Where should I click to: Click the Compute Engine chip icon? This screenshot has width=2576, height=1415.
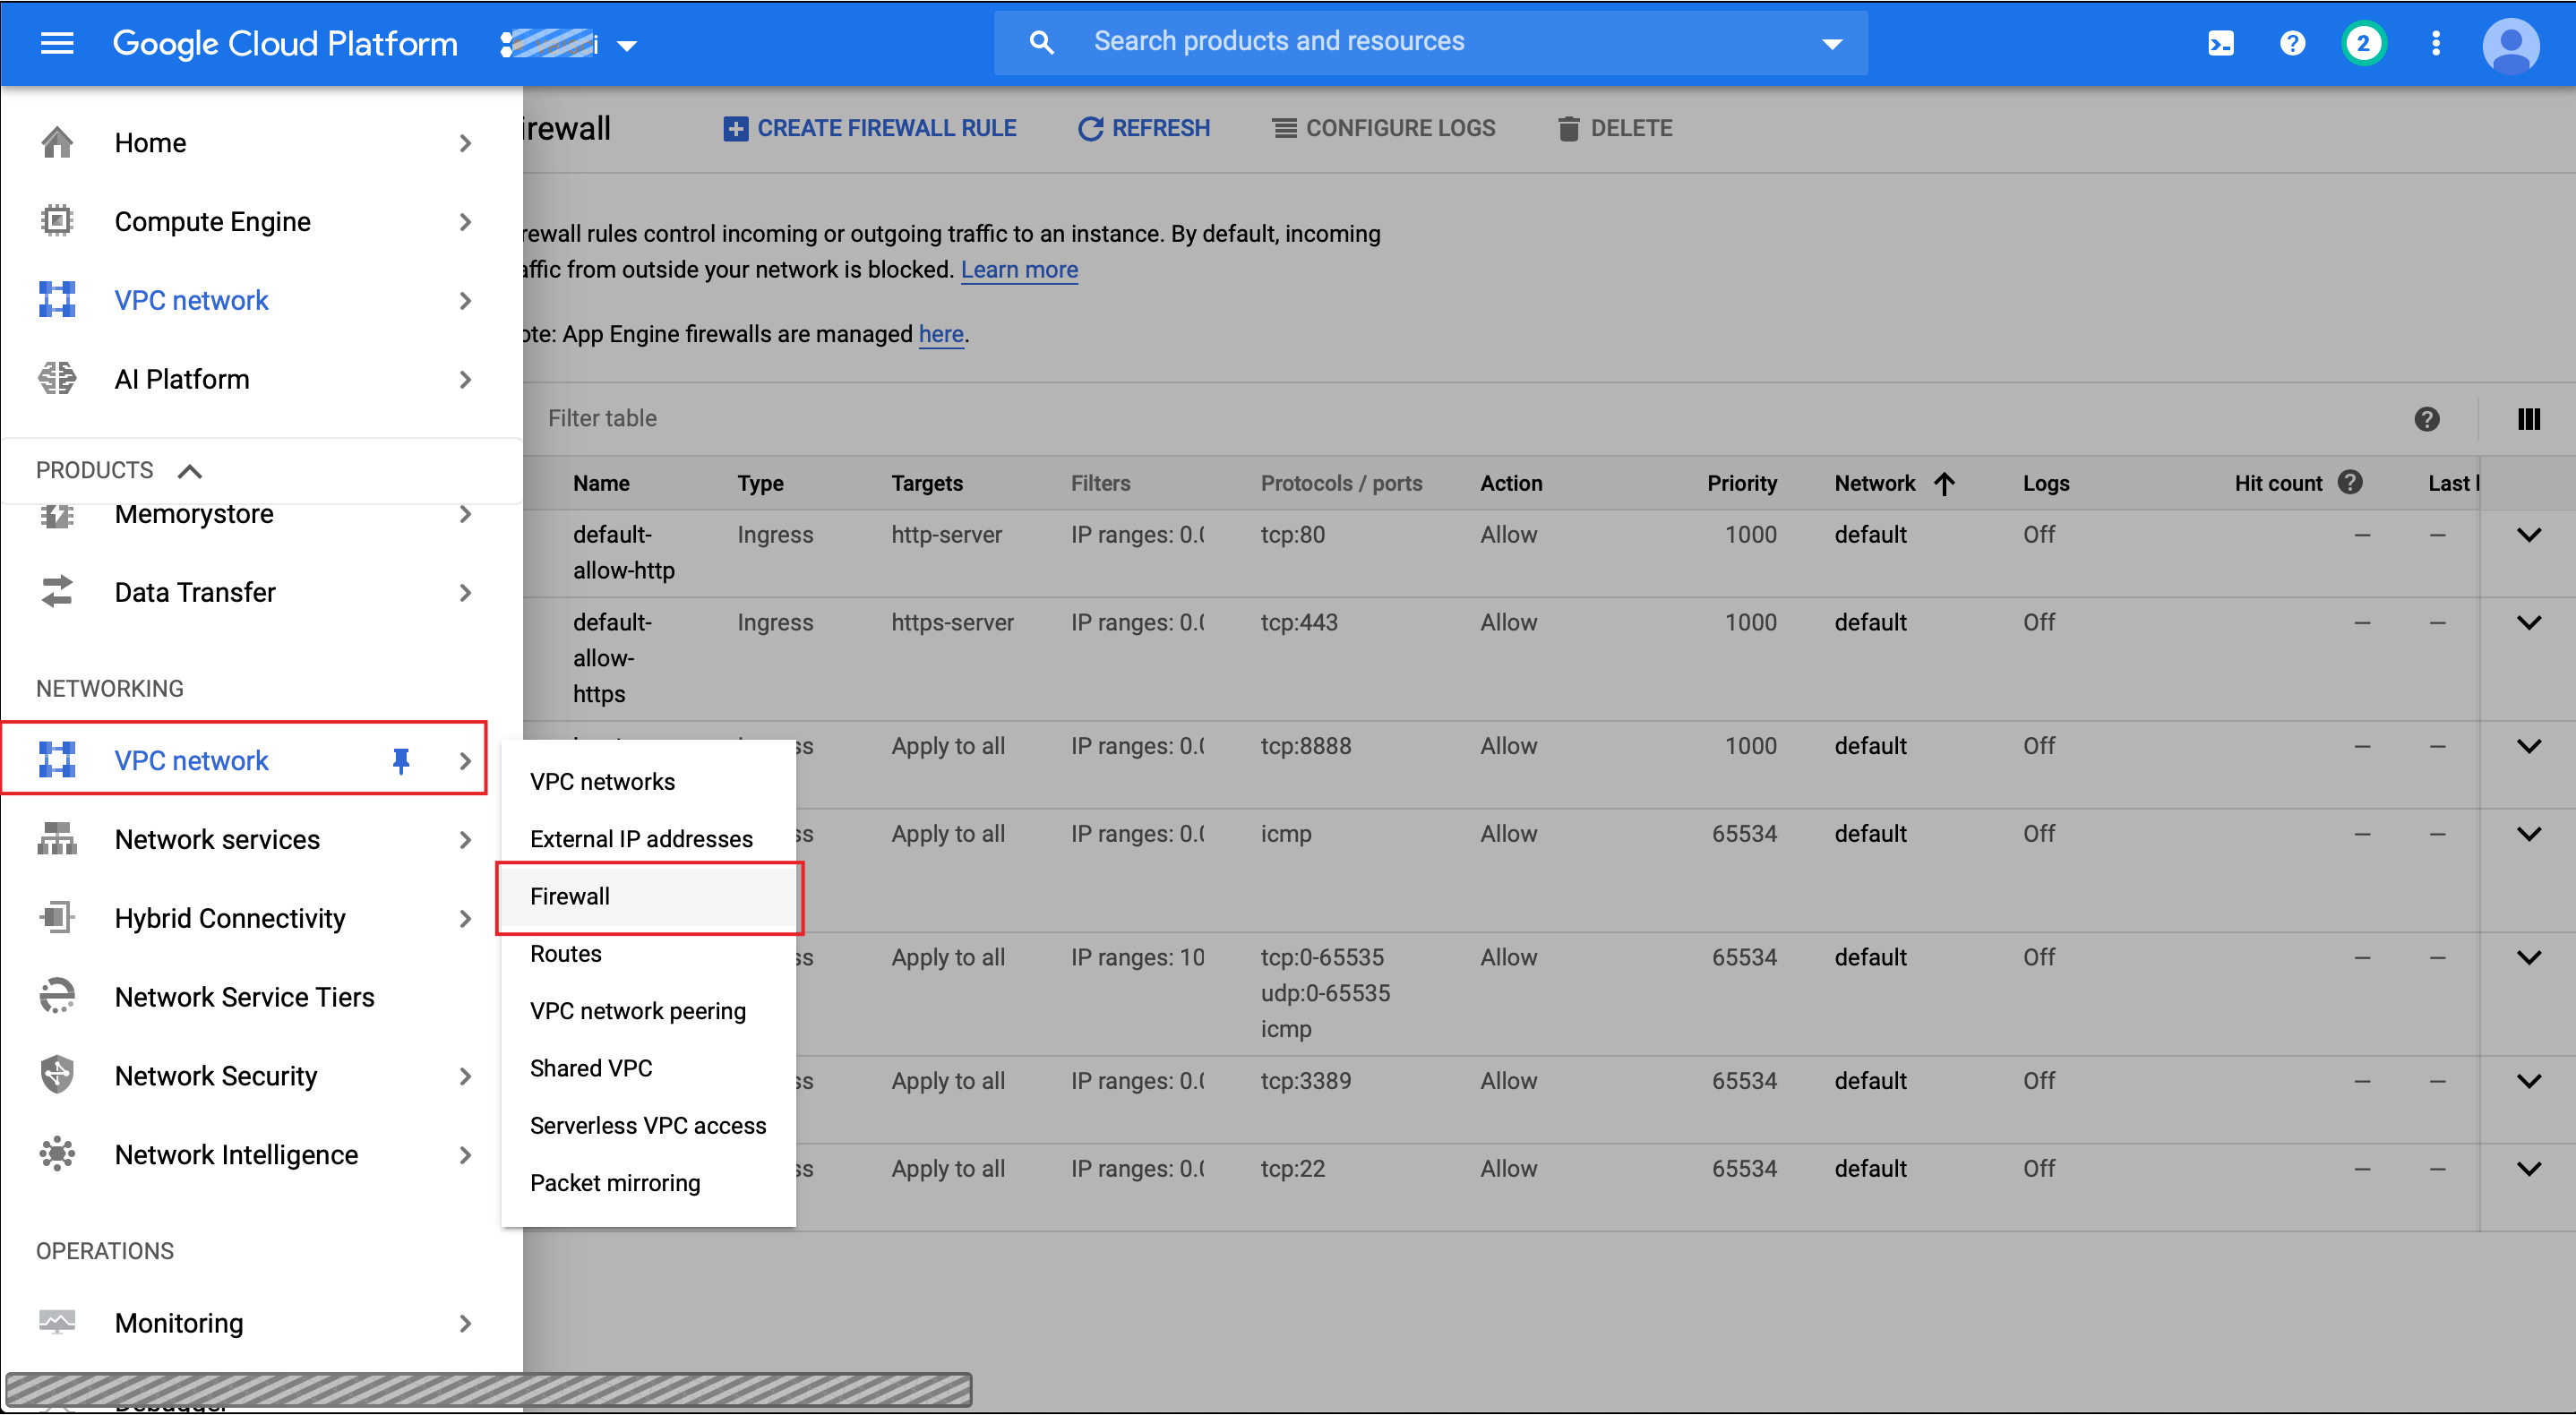(57, 221)
